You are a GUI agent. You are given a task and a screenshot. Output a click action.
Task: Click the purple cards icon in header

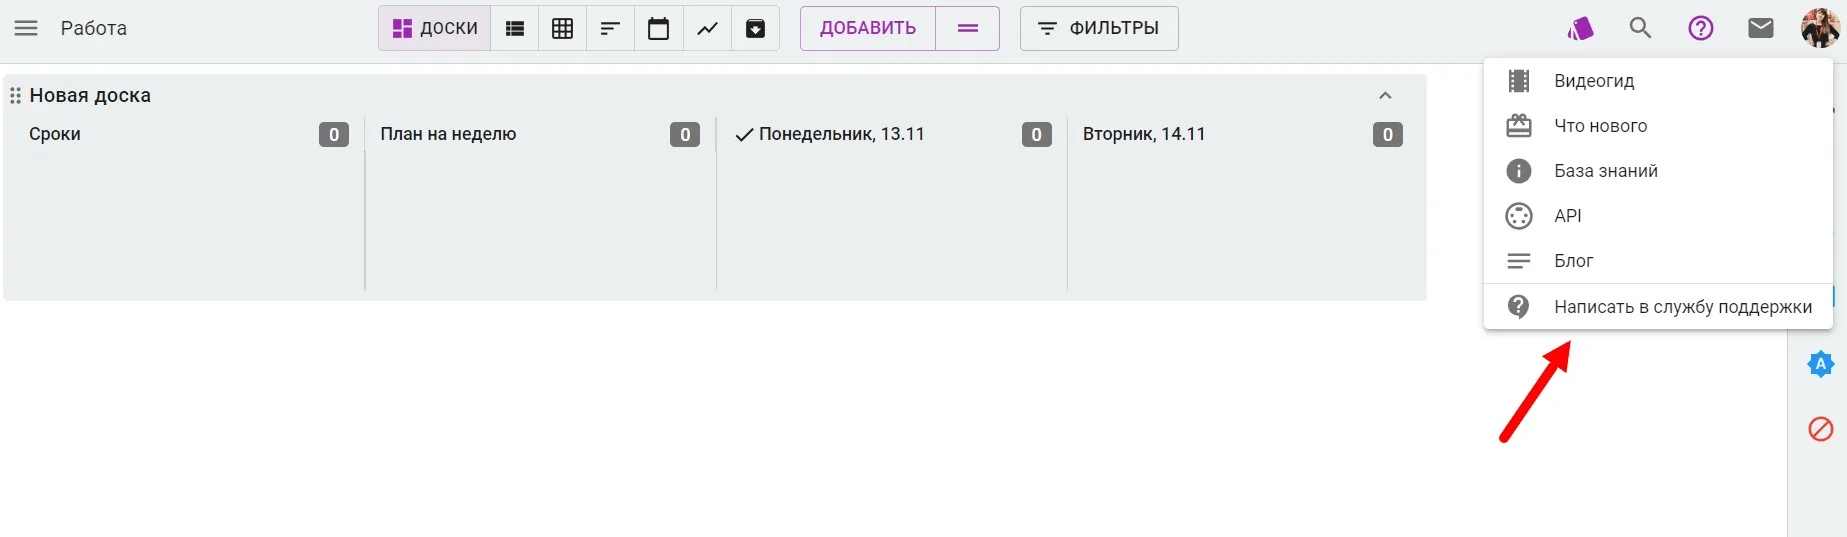1580,28
